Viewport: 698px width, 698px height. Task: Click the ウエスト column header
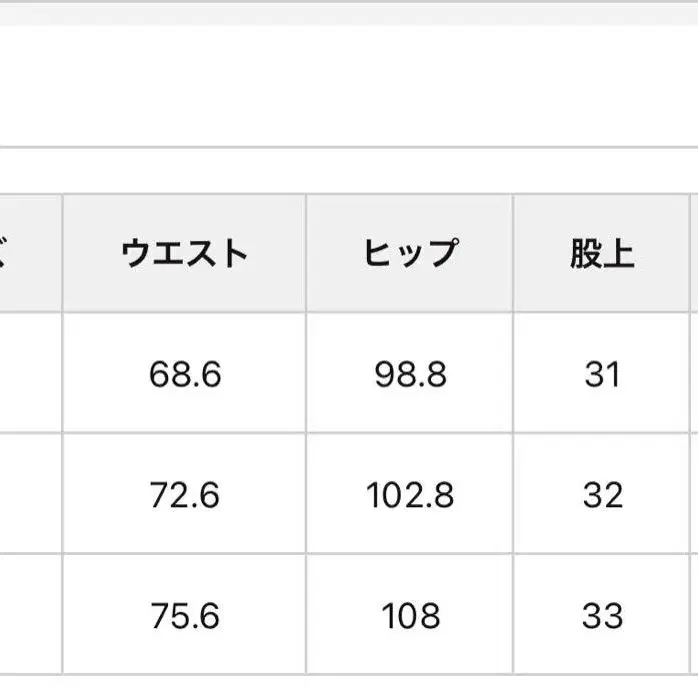(x=184, y=253)
